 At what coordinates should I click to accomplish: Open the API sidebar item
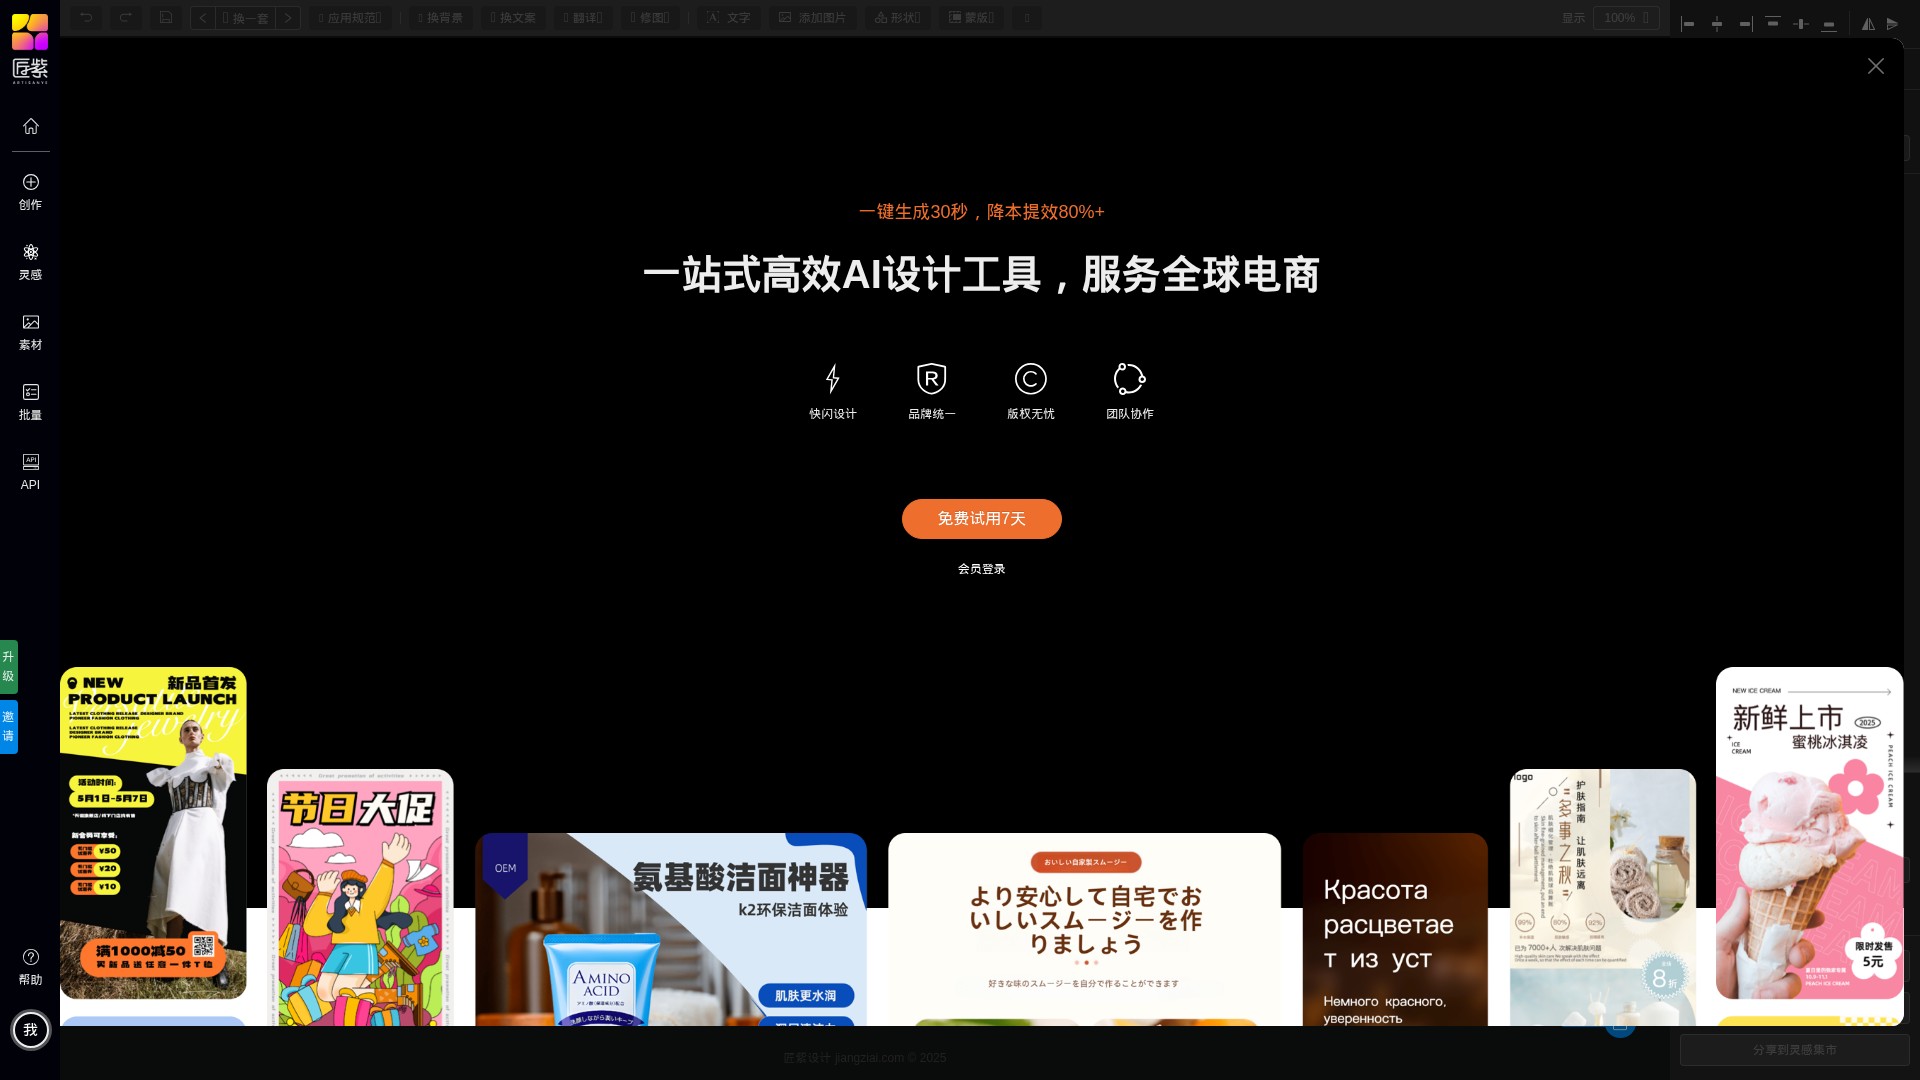click(30, 471)
